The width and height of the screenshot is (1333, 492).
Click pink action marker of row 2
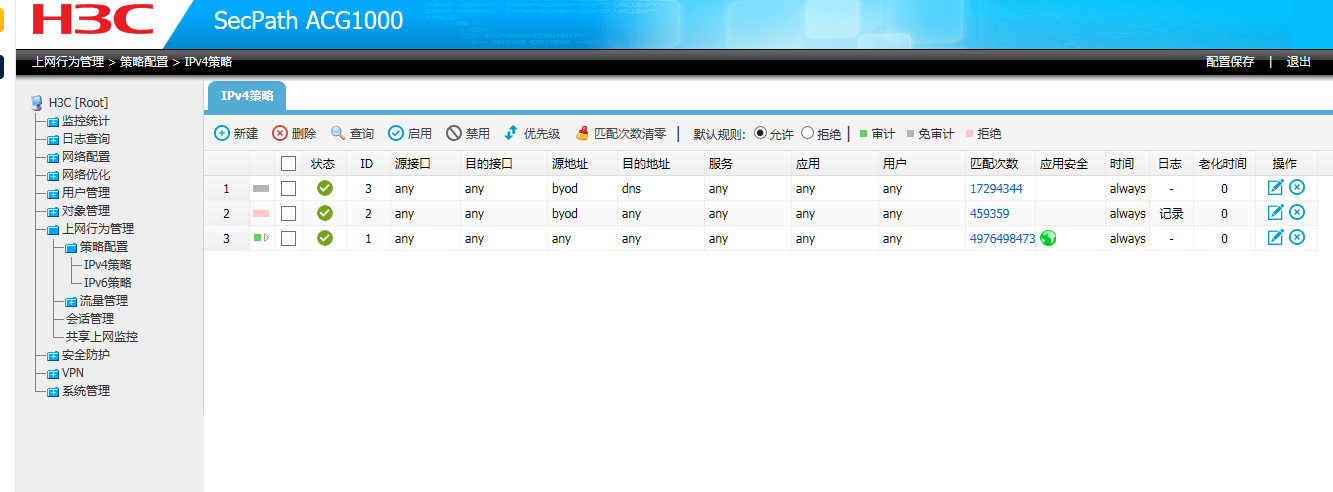tap(261, 213)
